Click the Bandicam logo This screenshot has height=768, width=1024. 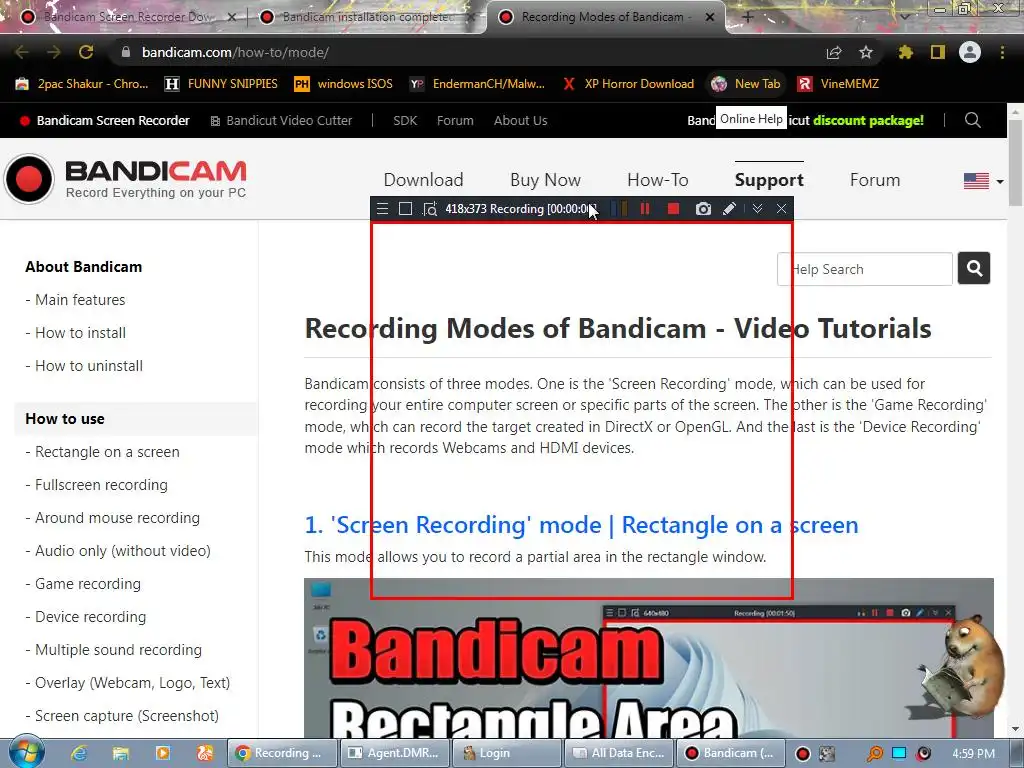pos(125,178)
